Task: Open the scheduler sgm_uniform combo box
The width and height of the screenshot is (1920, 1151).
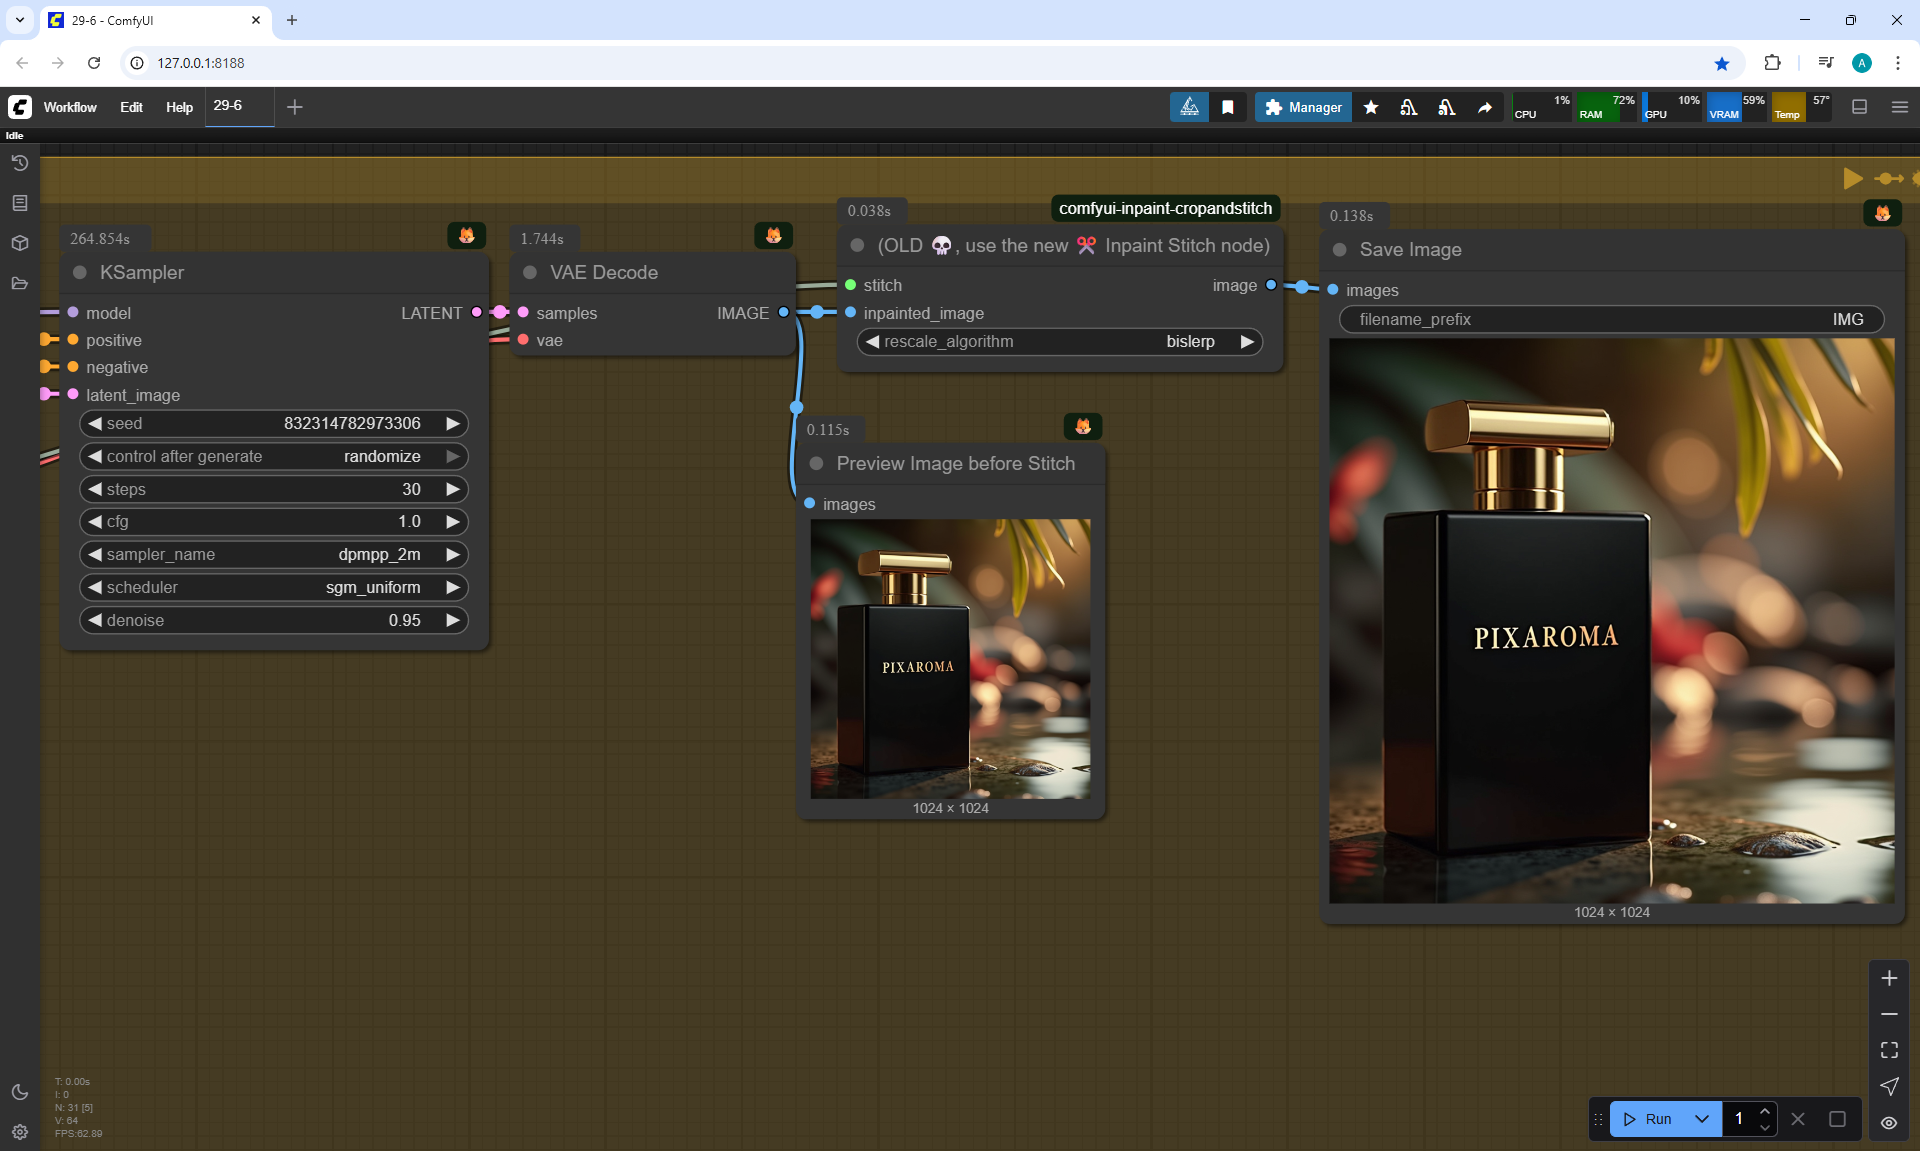Action: [x=273, y=587]
